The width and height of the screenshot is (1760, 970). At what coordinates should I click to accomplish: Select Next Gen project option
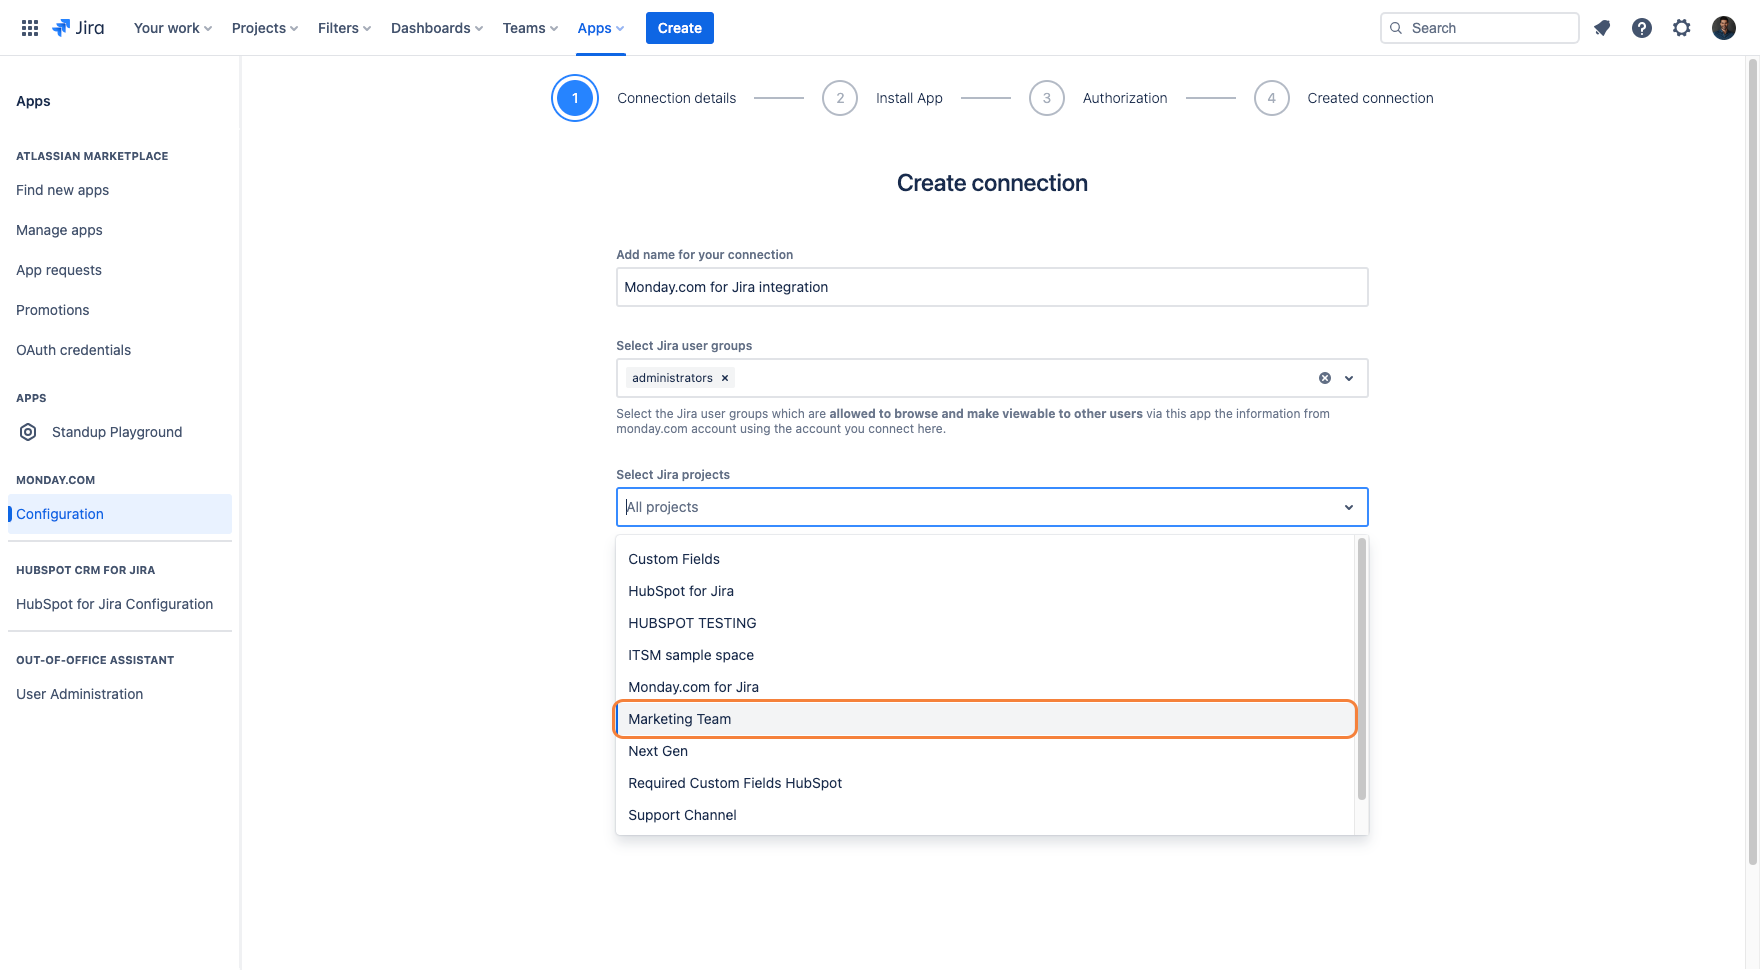985,751
